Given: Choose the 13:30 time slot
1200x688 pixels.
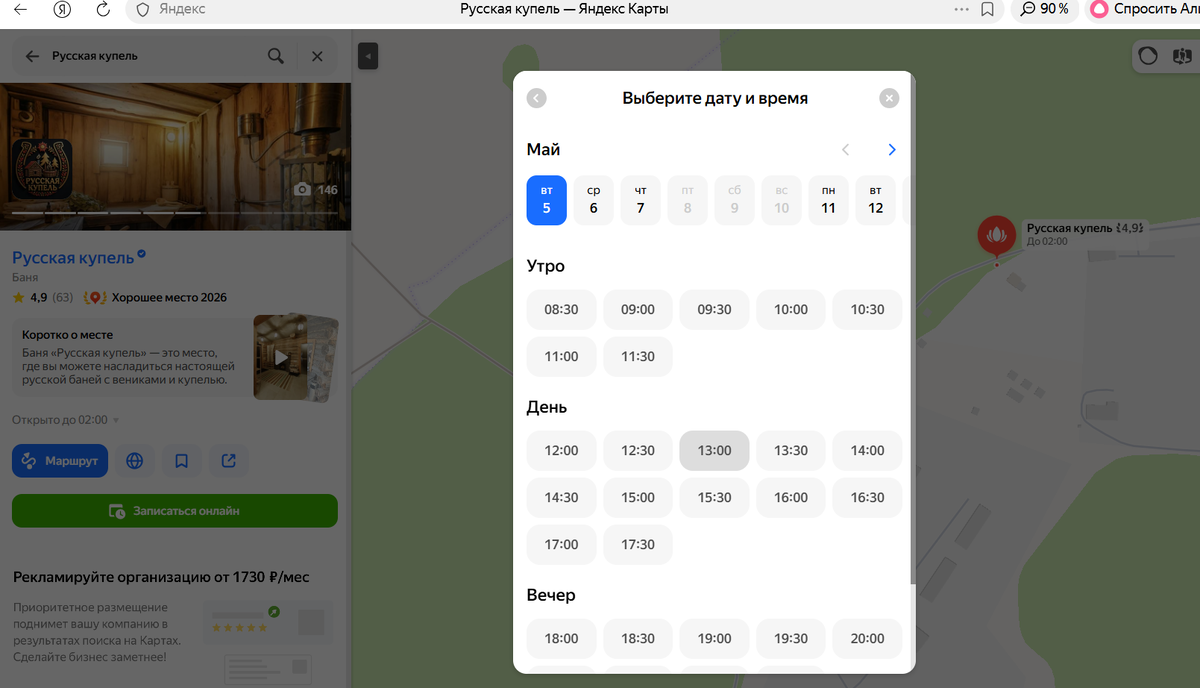Looking at the screenshot, I should point(791,450).
